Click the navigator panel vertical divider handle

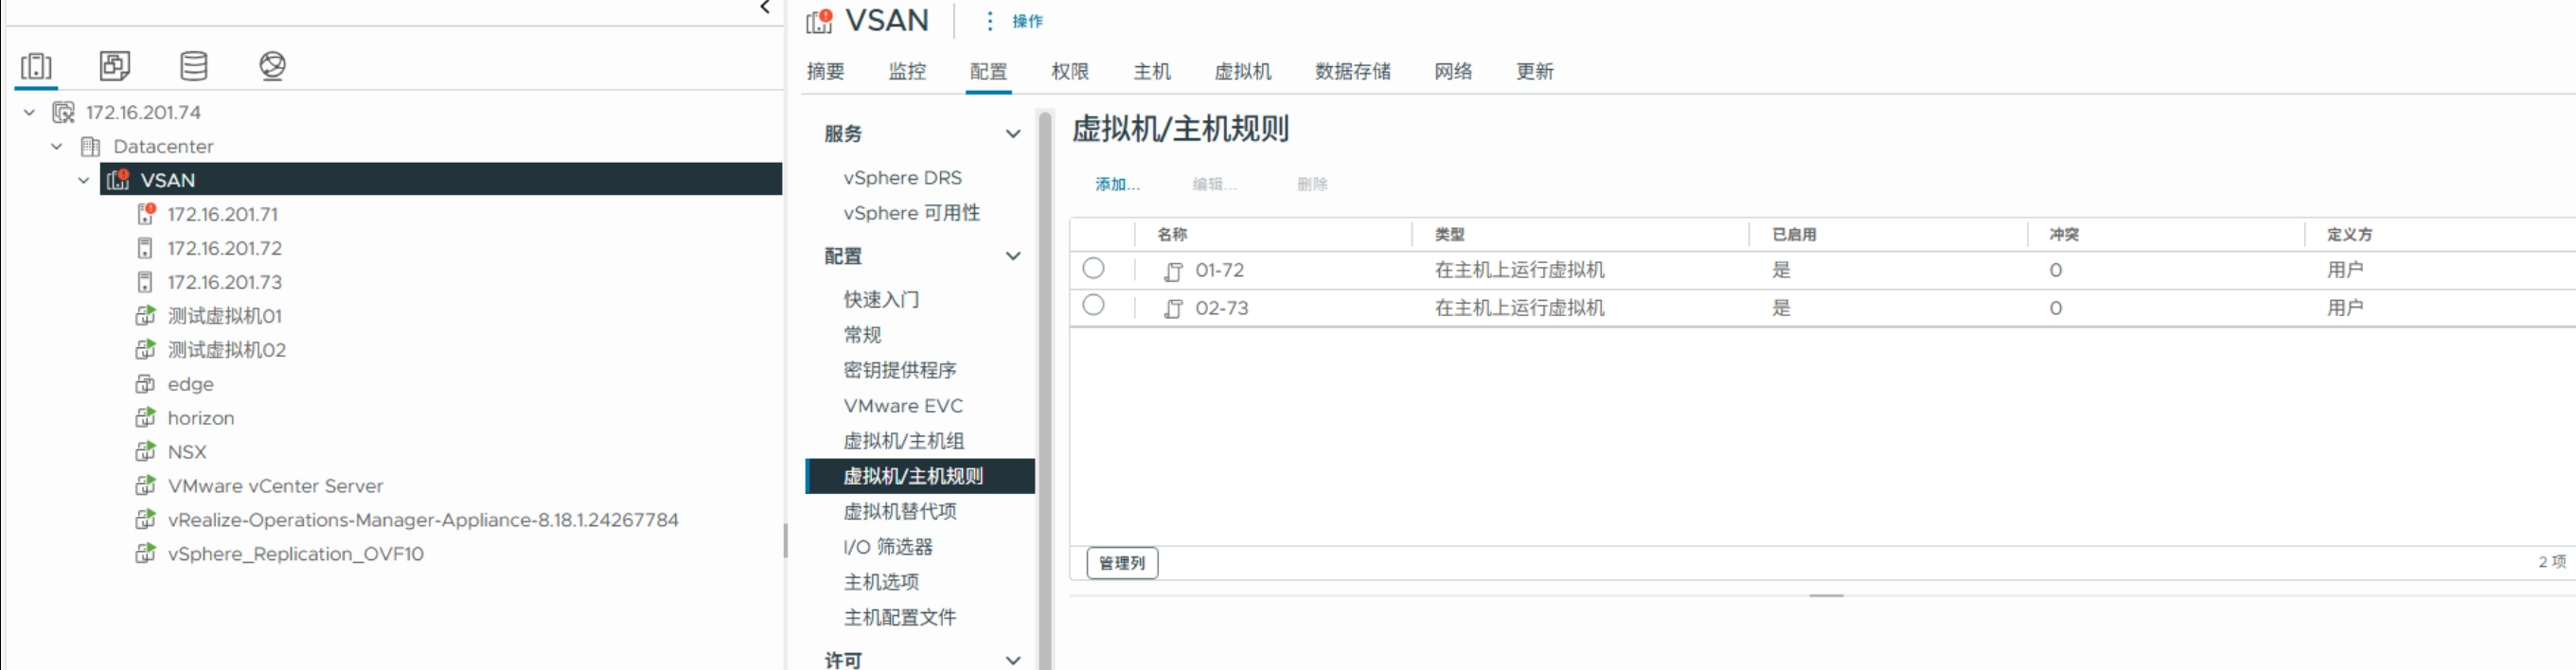tap(786, 541)
